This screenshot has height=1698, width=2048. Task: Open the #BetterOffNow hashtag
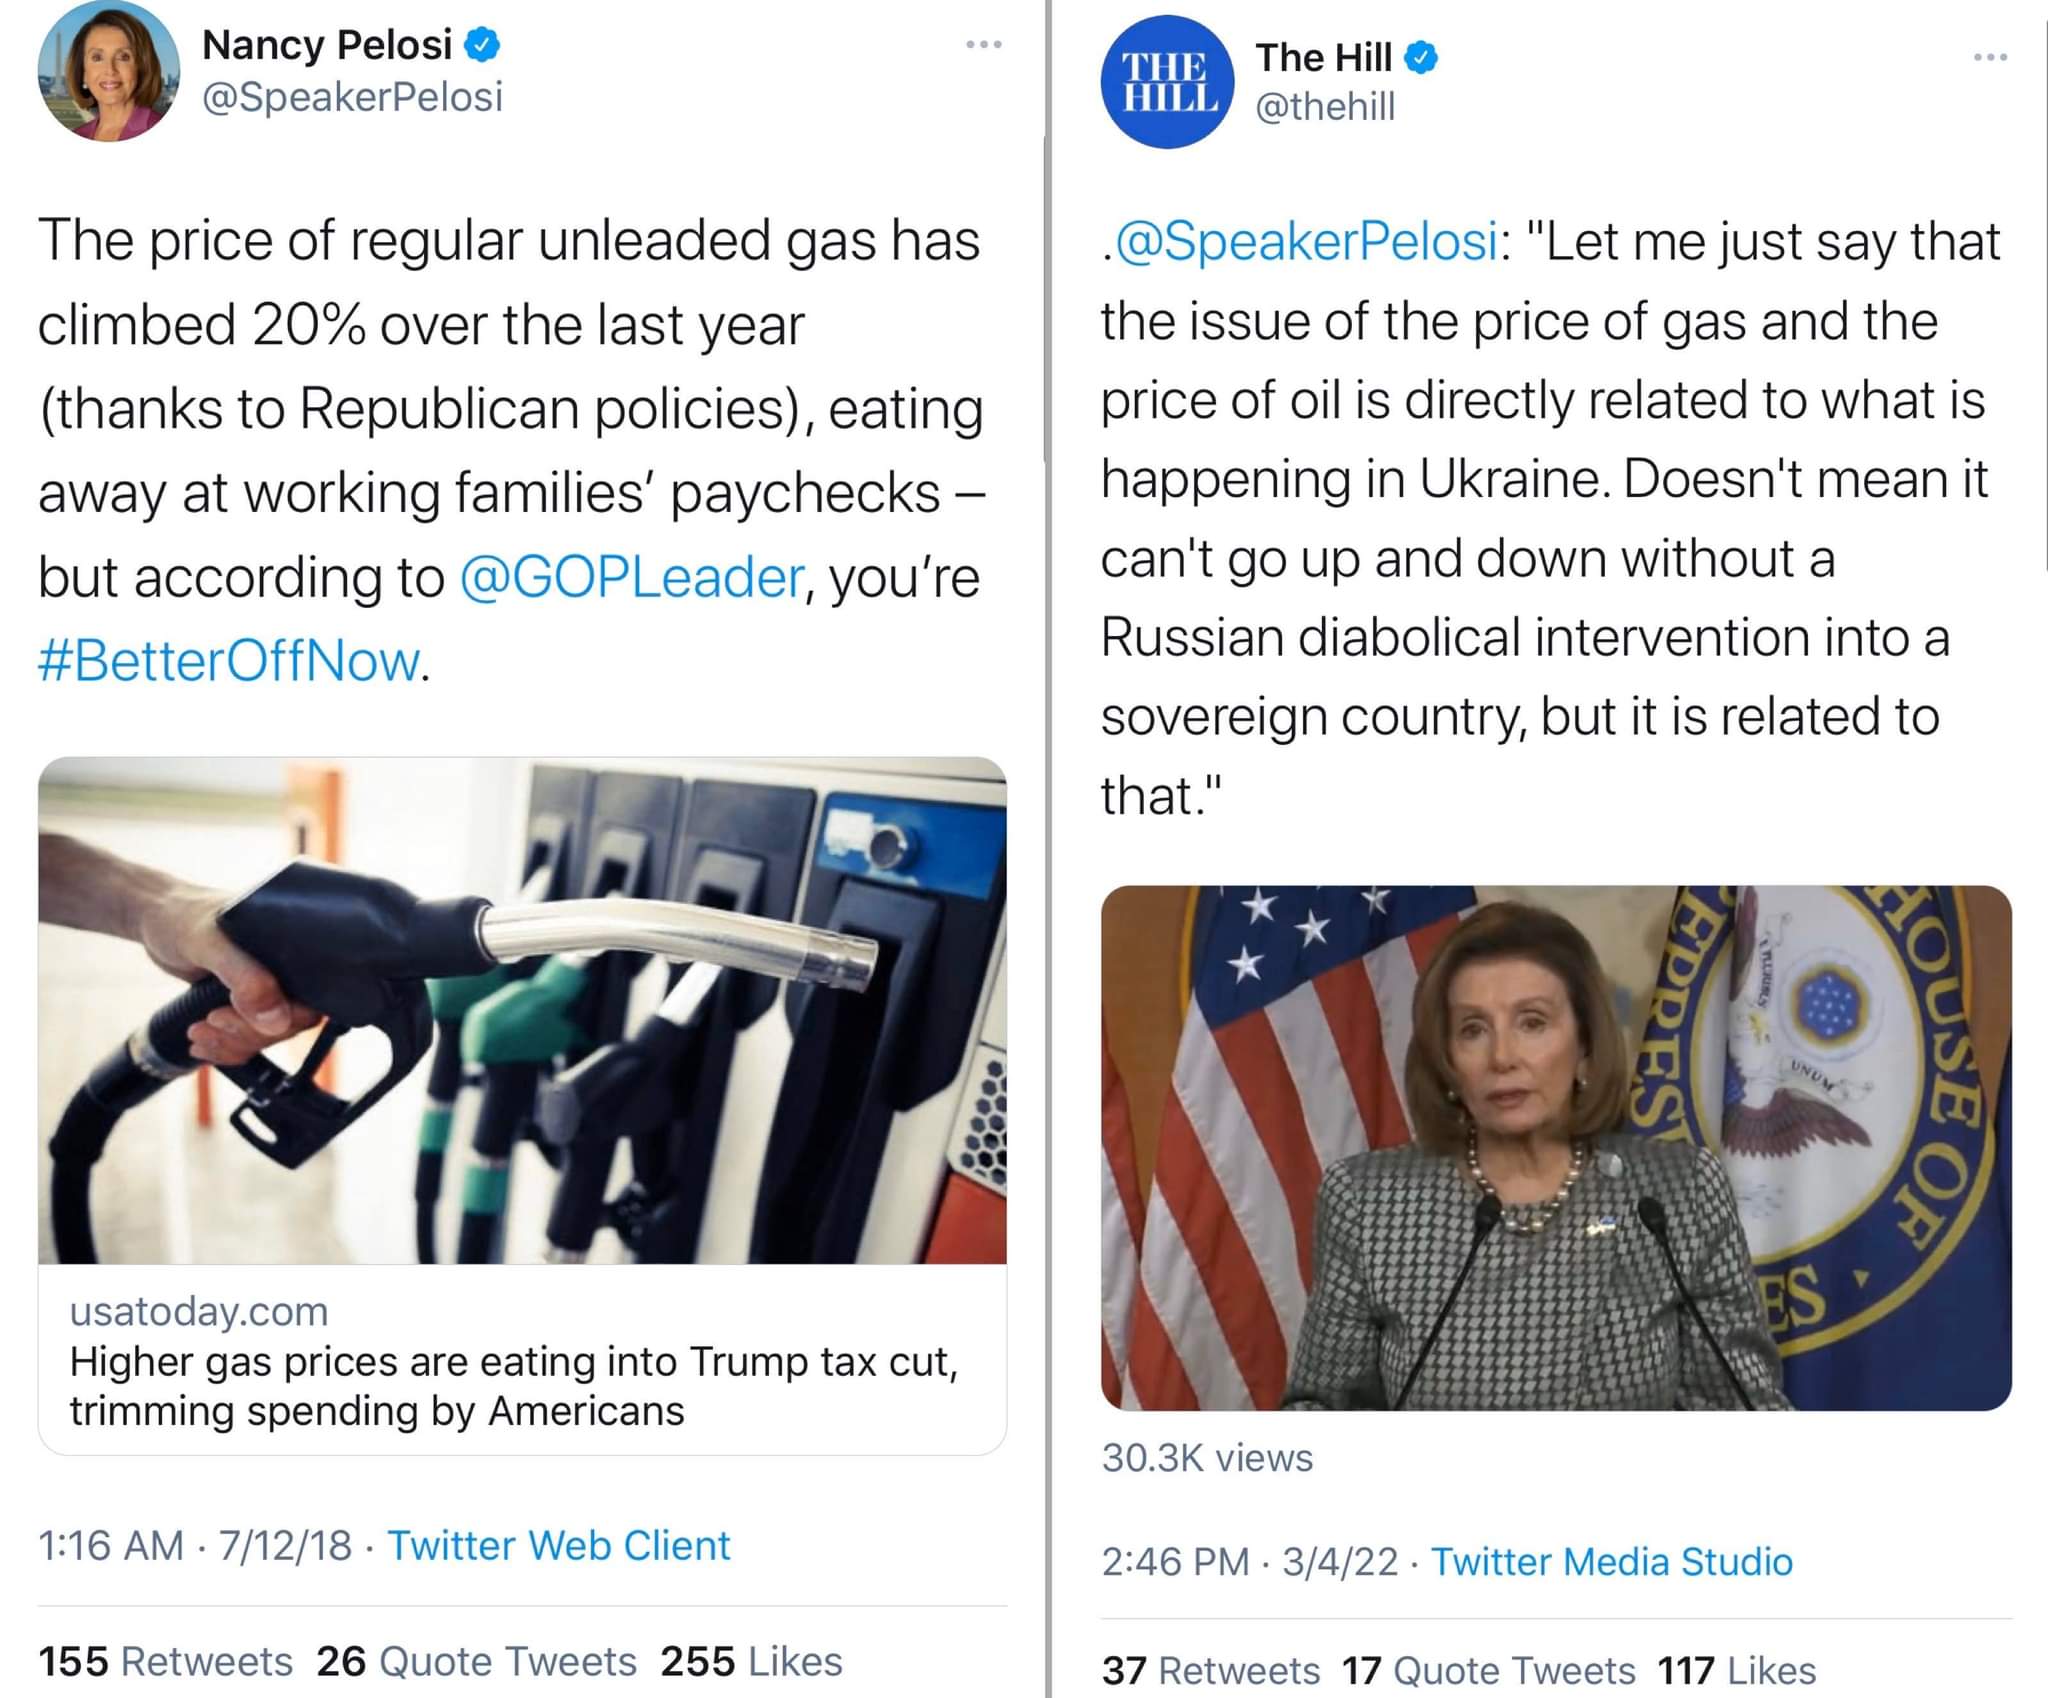point(229,661)
